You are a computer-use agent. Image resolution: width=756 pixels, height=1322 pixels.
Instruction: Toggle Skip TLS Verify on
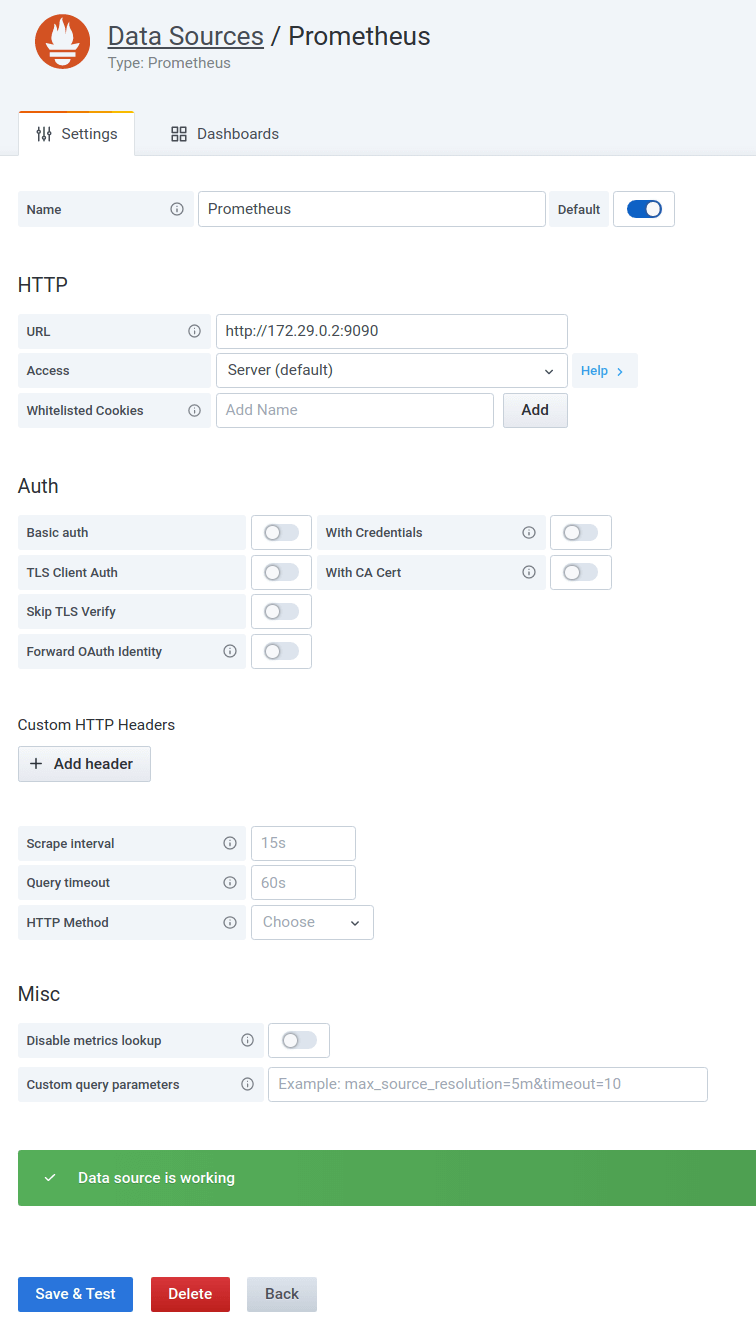pos(281,611)
